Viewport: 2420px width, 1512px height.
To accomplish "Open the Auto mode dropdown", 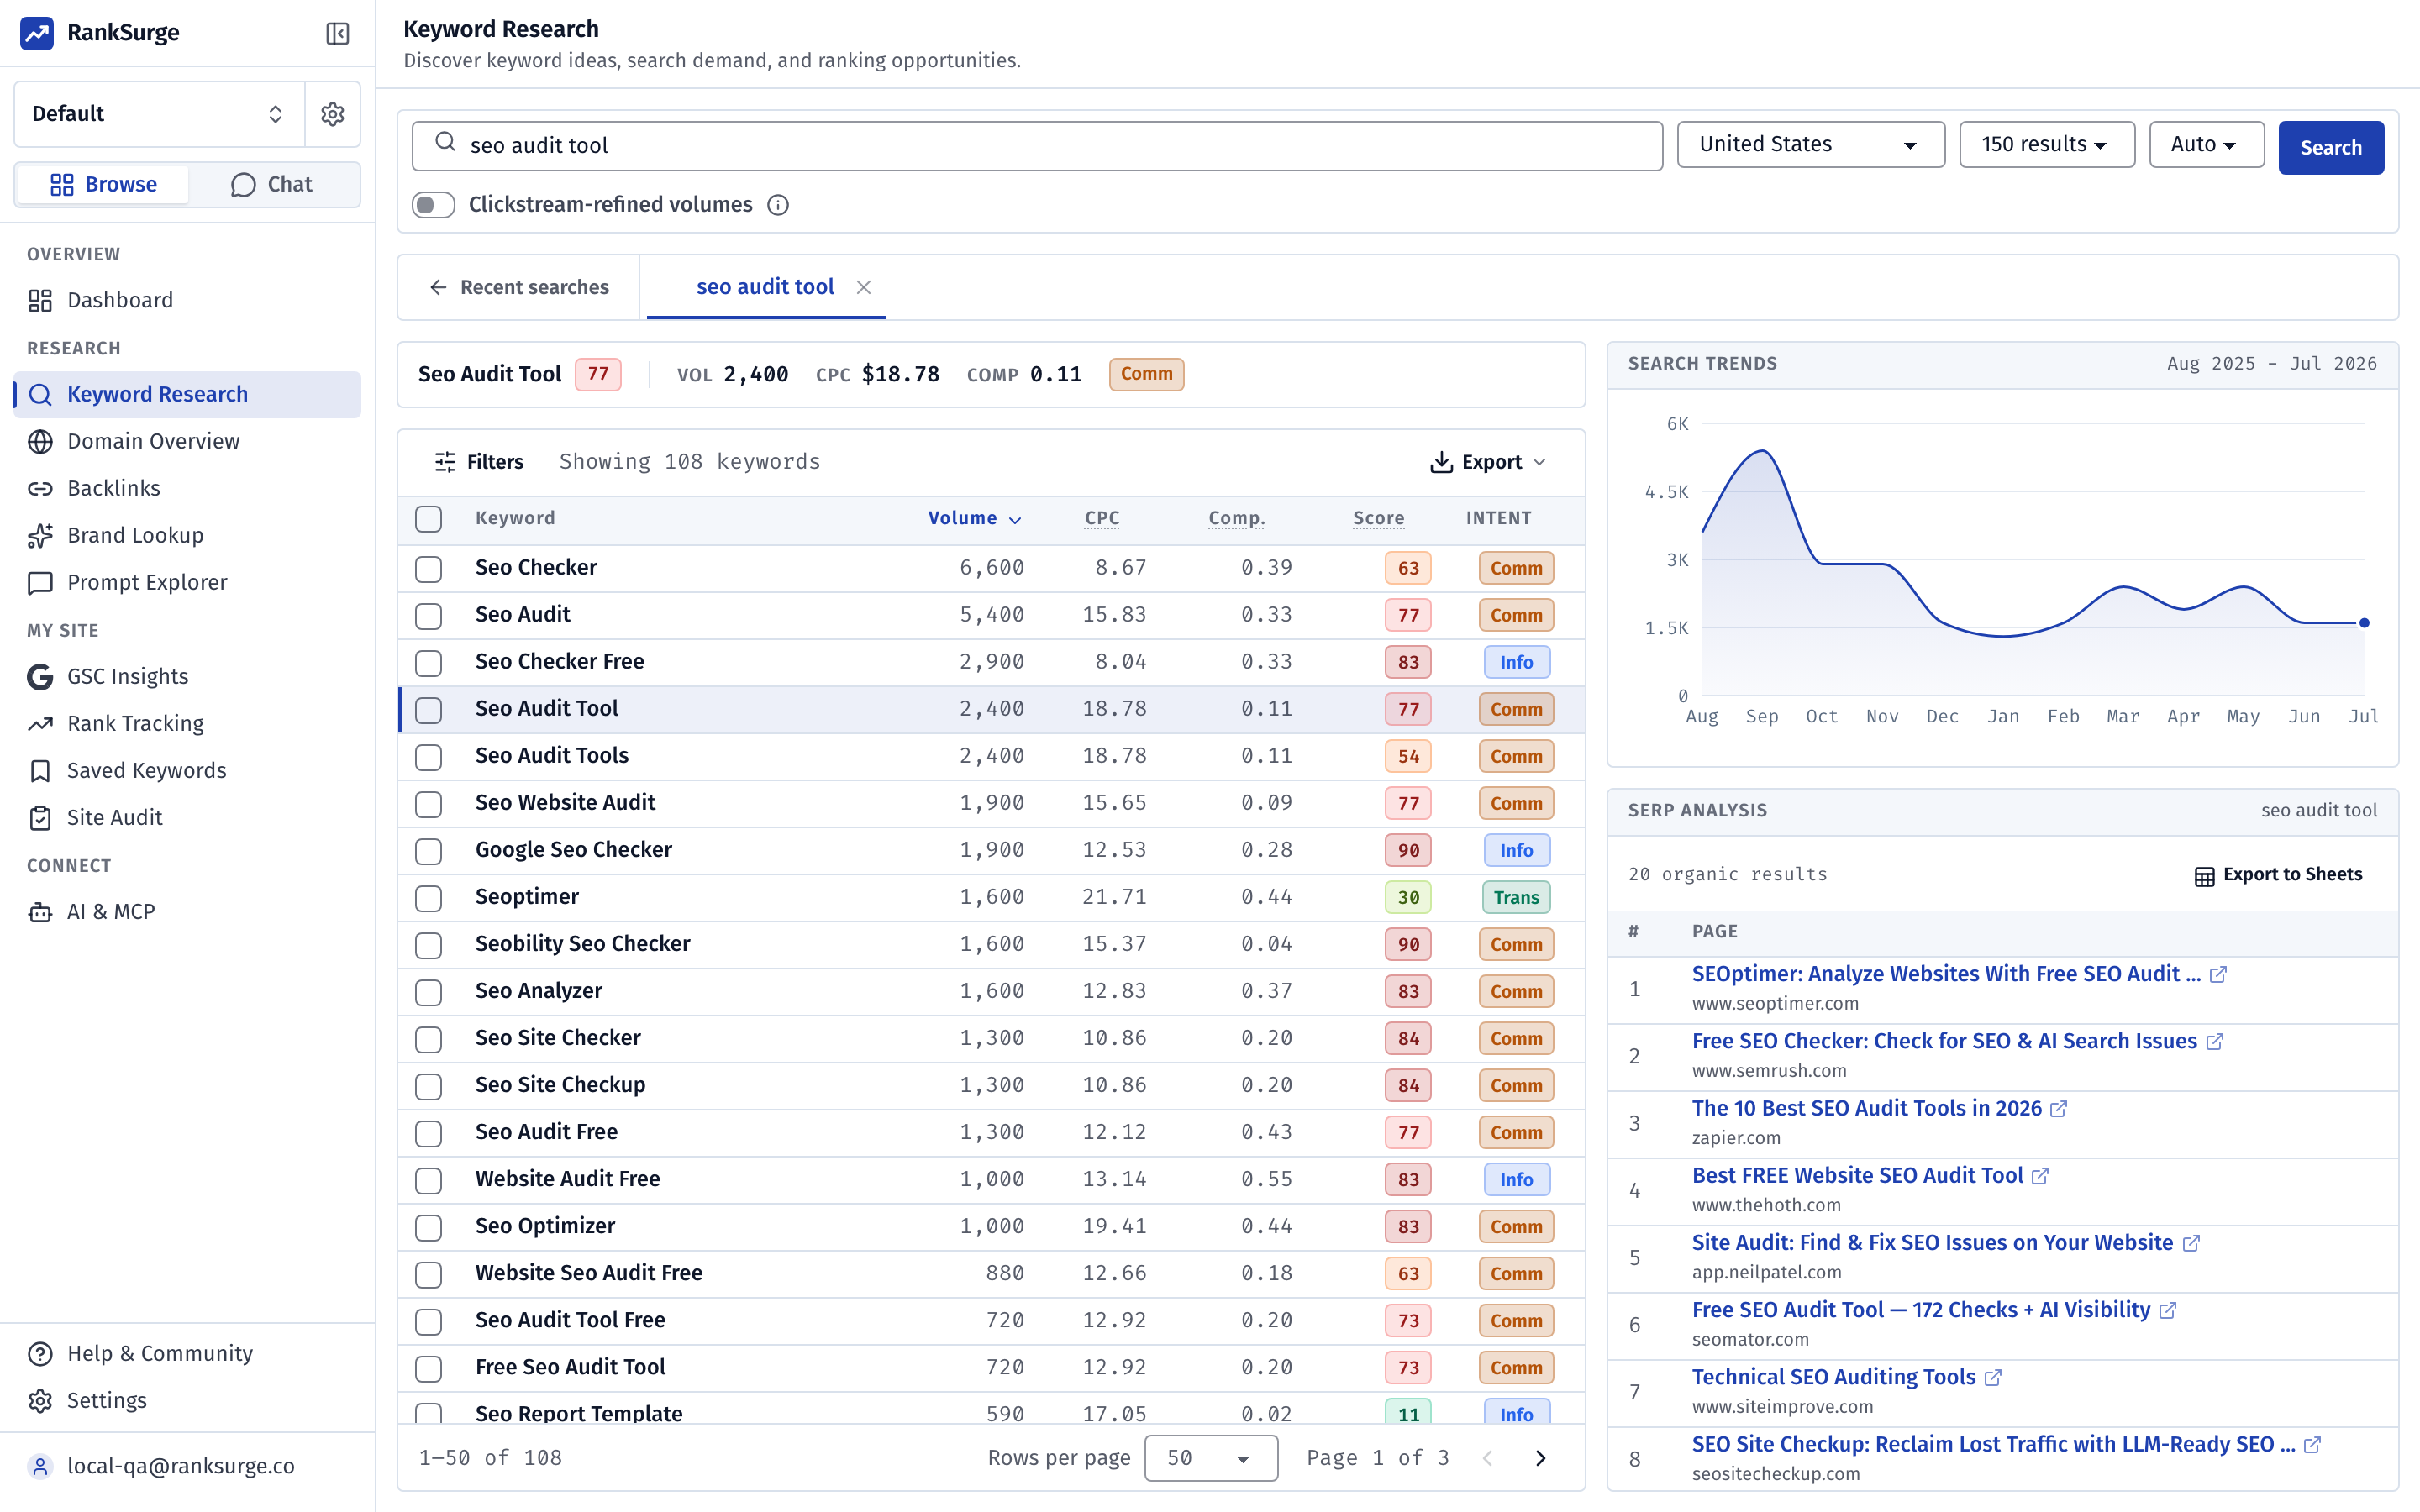I will point(2207,145).
